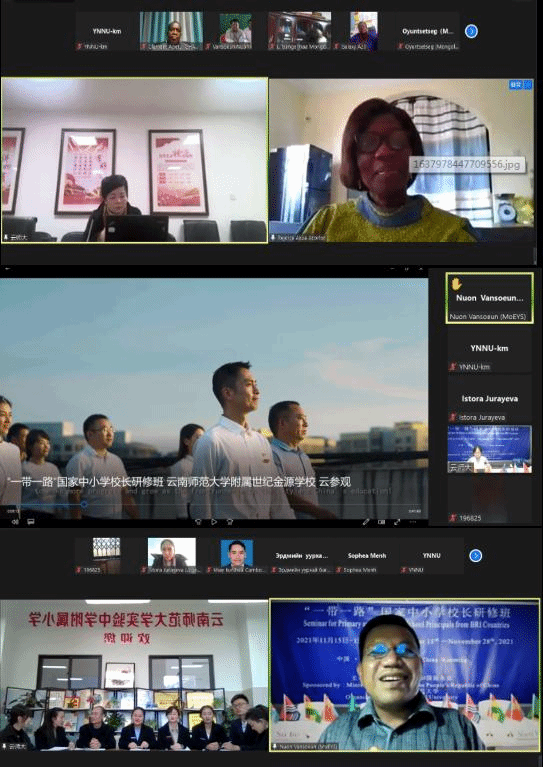
Task: Select the Oyuntsetseg tile in top strip
Action: point(427,31)
